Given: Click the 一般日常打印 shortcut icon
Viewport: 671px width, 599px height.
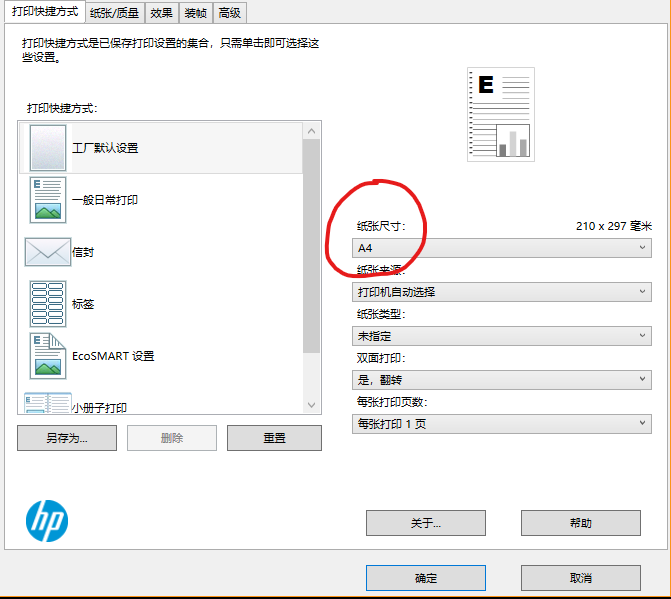Looking at the screenshot, I should coord(48,200).
